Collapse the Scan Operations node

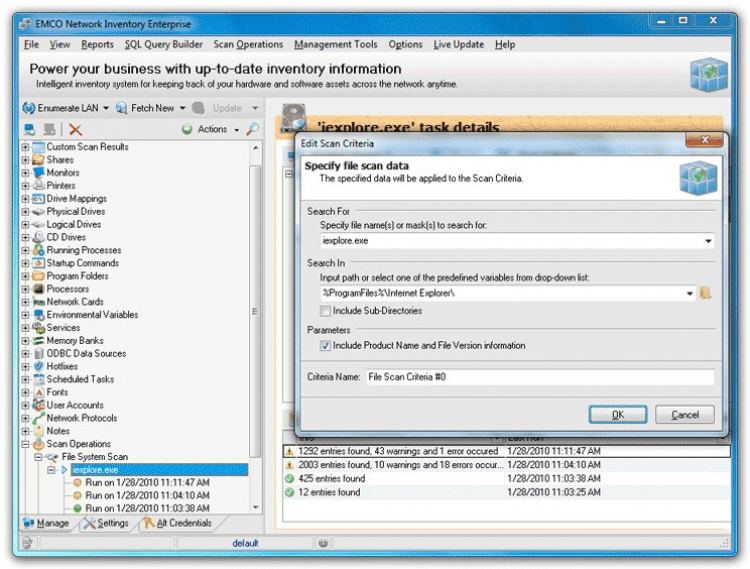click(x=25, y=444)
